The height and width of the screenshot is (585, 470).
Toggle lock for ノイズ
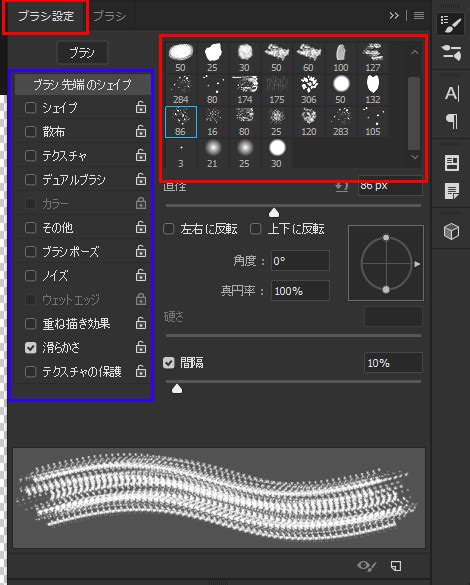(141, 275)
